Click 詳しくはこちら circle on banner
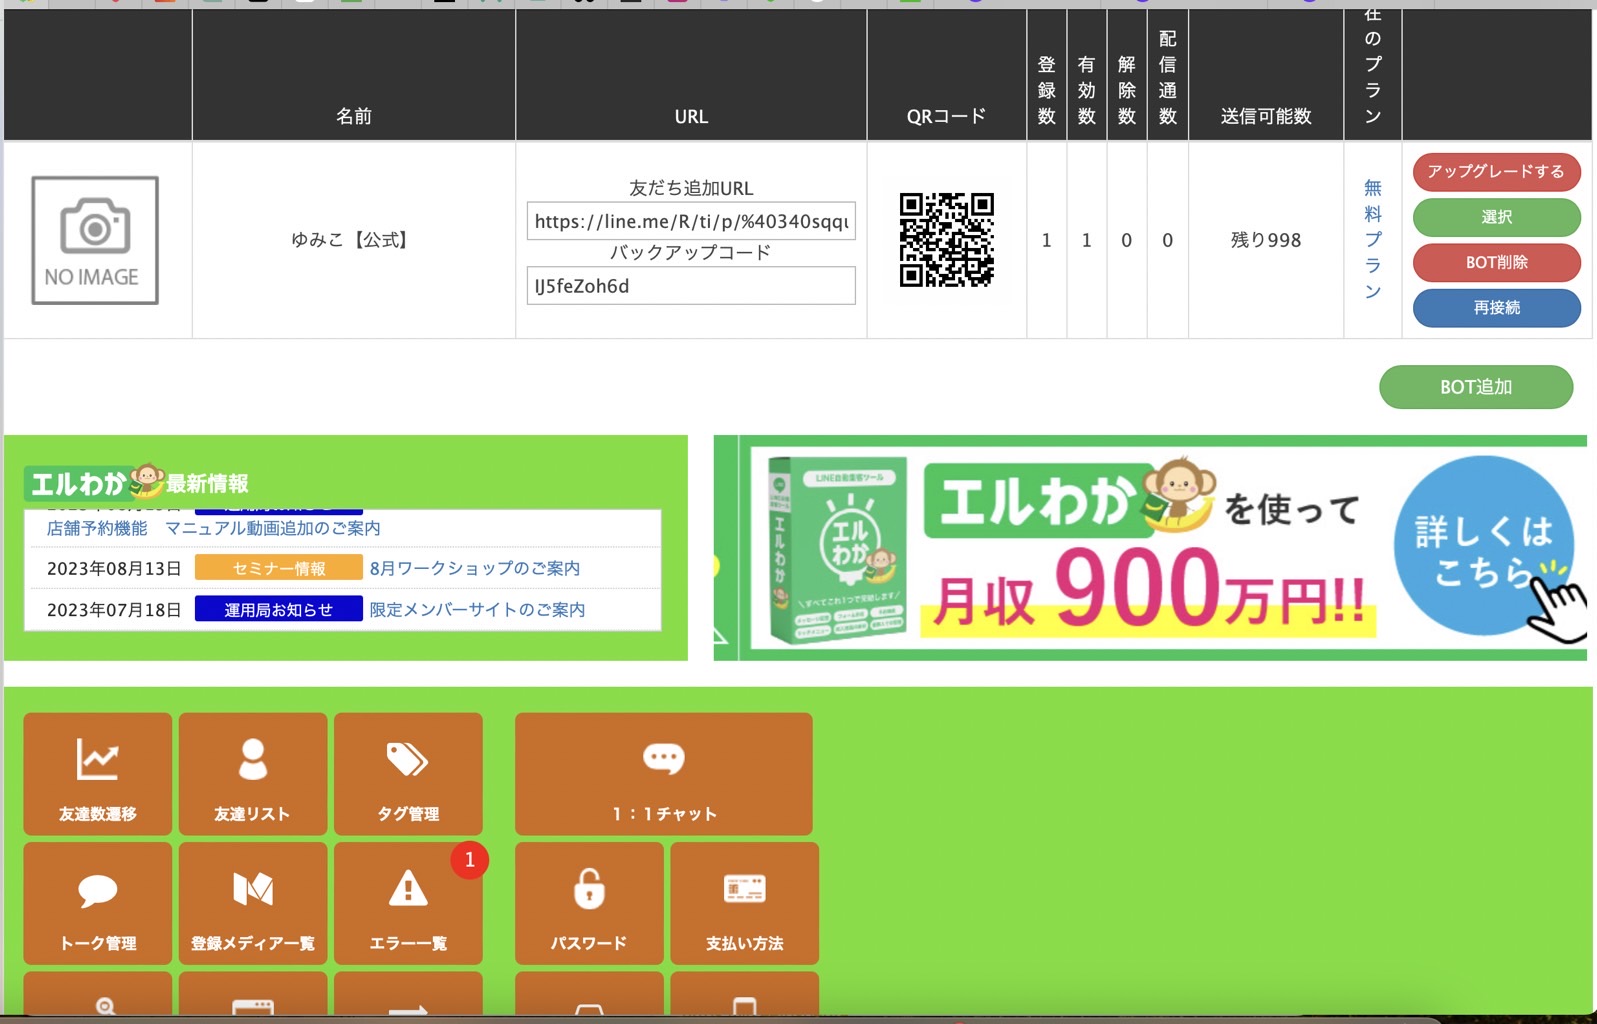 click(x=1484, y=545)
